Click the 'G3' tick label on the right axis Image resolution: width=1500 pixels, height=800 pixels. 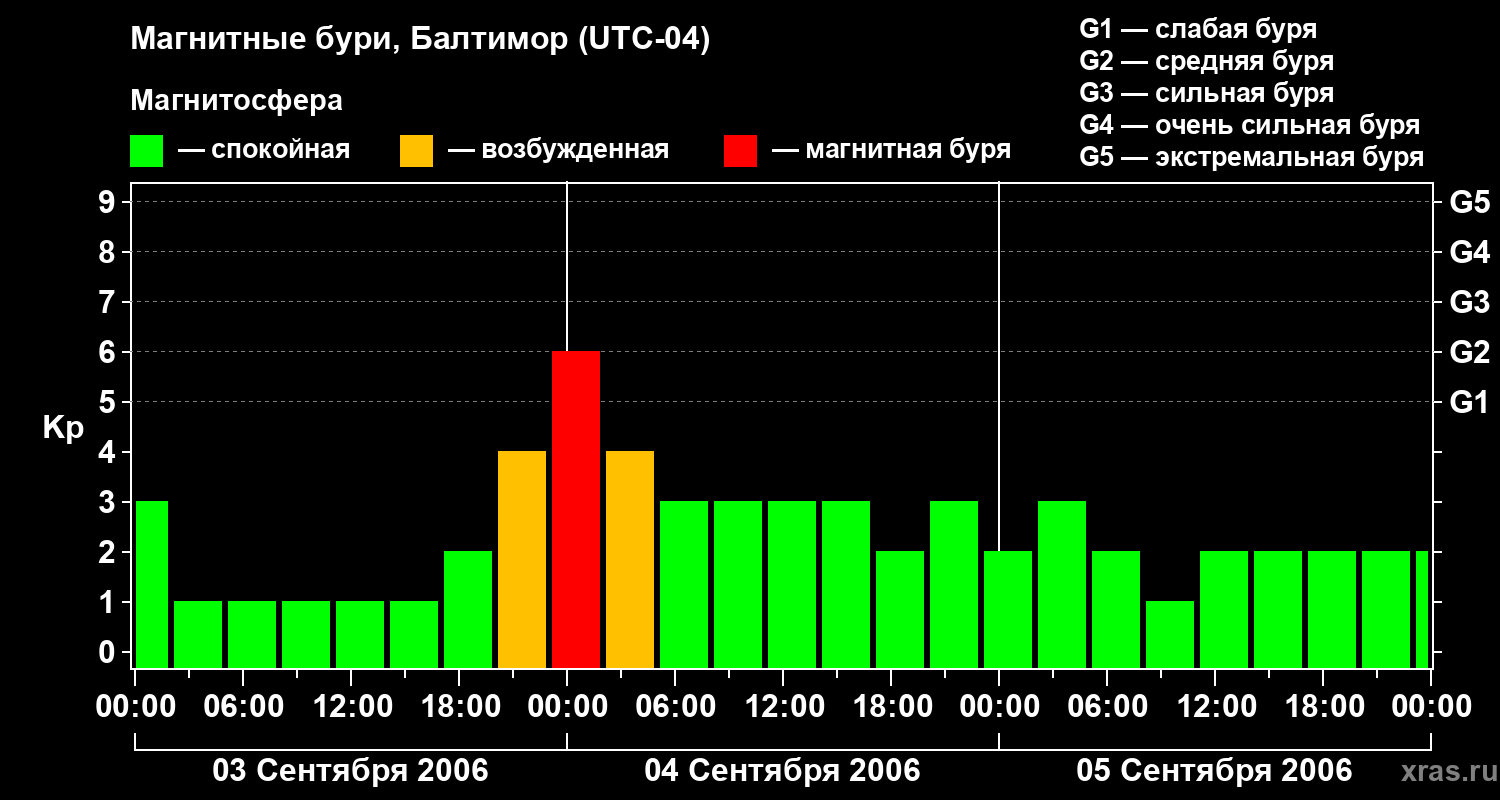coord(1470,302)
